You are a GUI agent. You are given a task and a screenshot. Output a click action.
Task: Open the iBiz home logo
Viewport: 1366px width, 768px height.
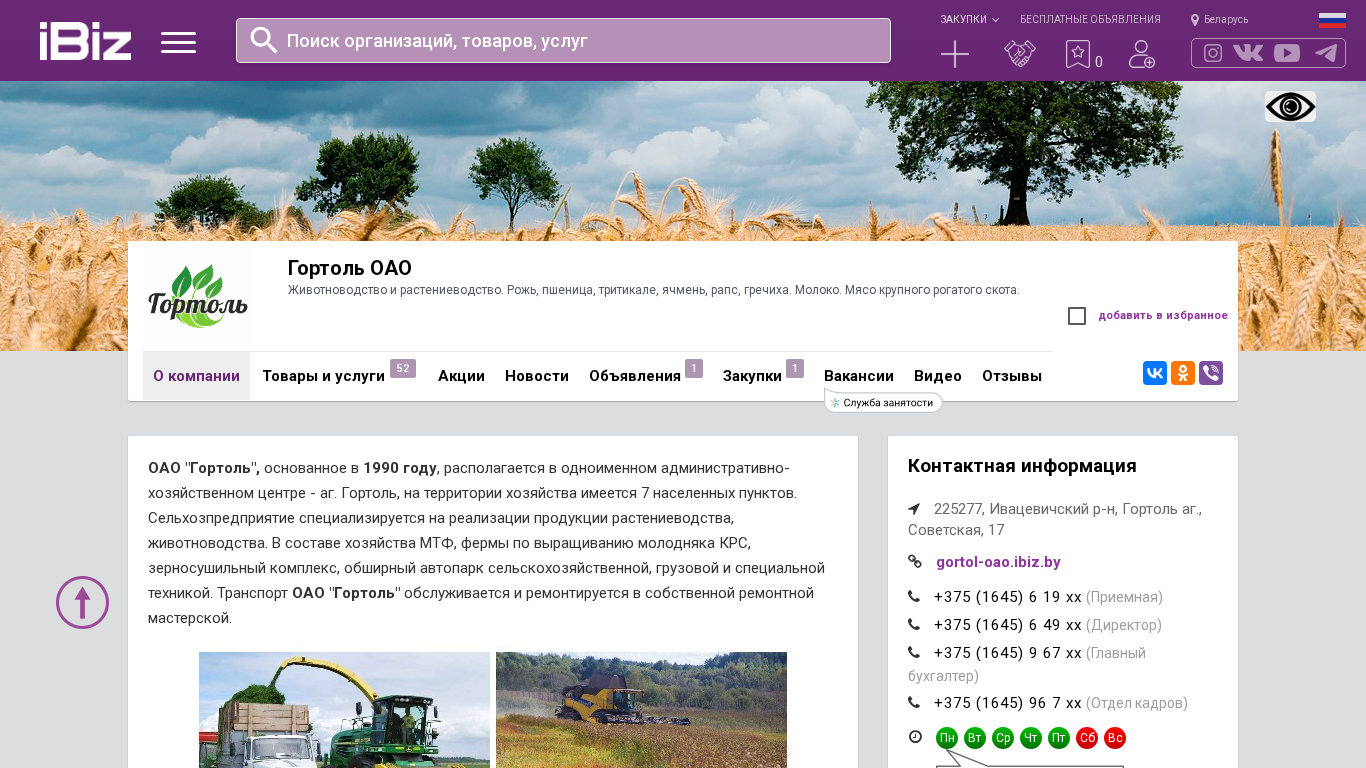click(x=85, y=41)
